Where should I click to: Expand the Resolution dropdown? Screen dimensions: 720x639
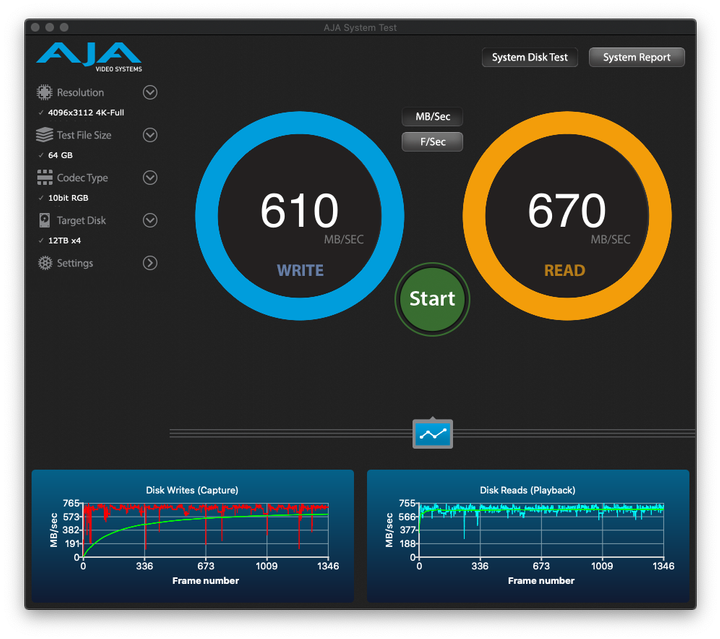pos(150,93)
